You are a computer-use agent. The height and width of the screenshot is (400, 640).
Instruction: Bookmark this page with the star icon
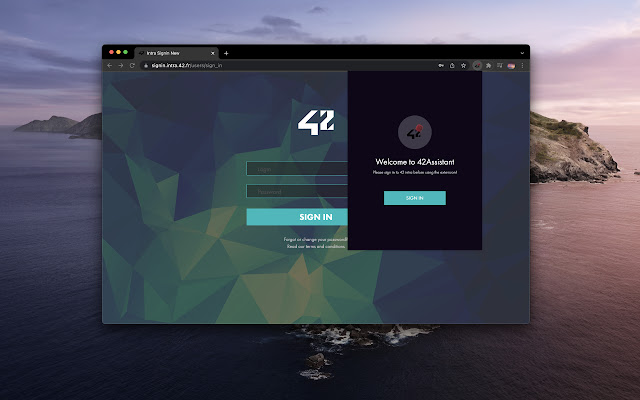(464, 65)
